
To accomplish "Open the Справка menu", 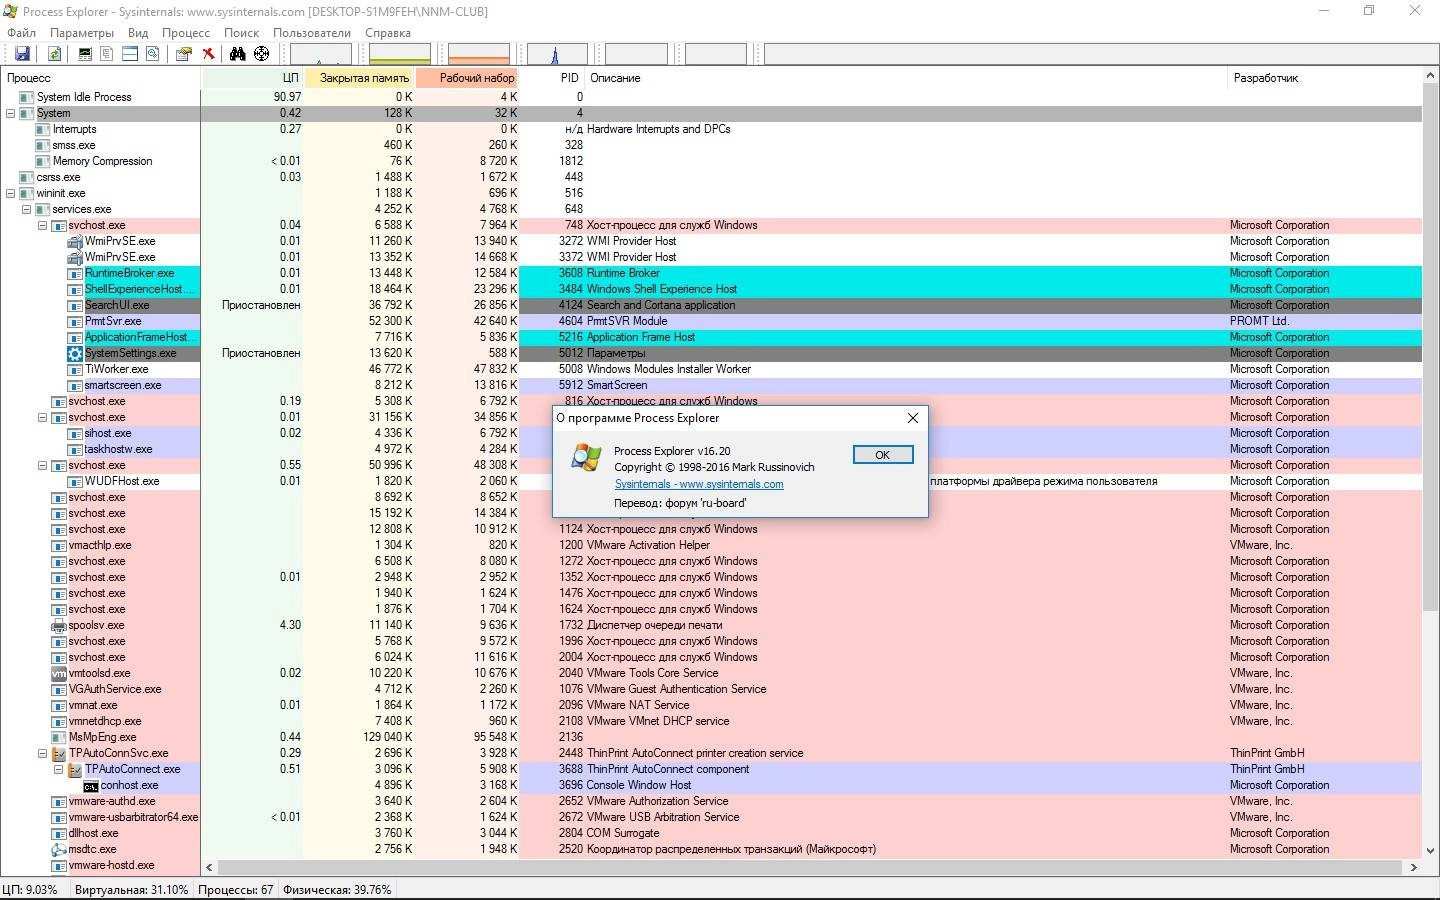I will [388, 32].
